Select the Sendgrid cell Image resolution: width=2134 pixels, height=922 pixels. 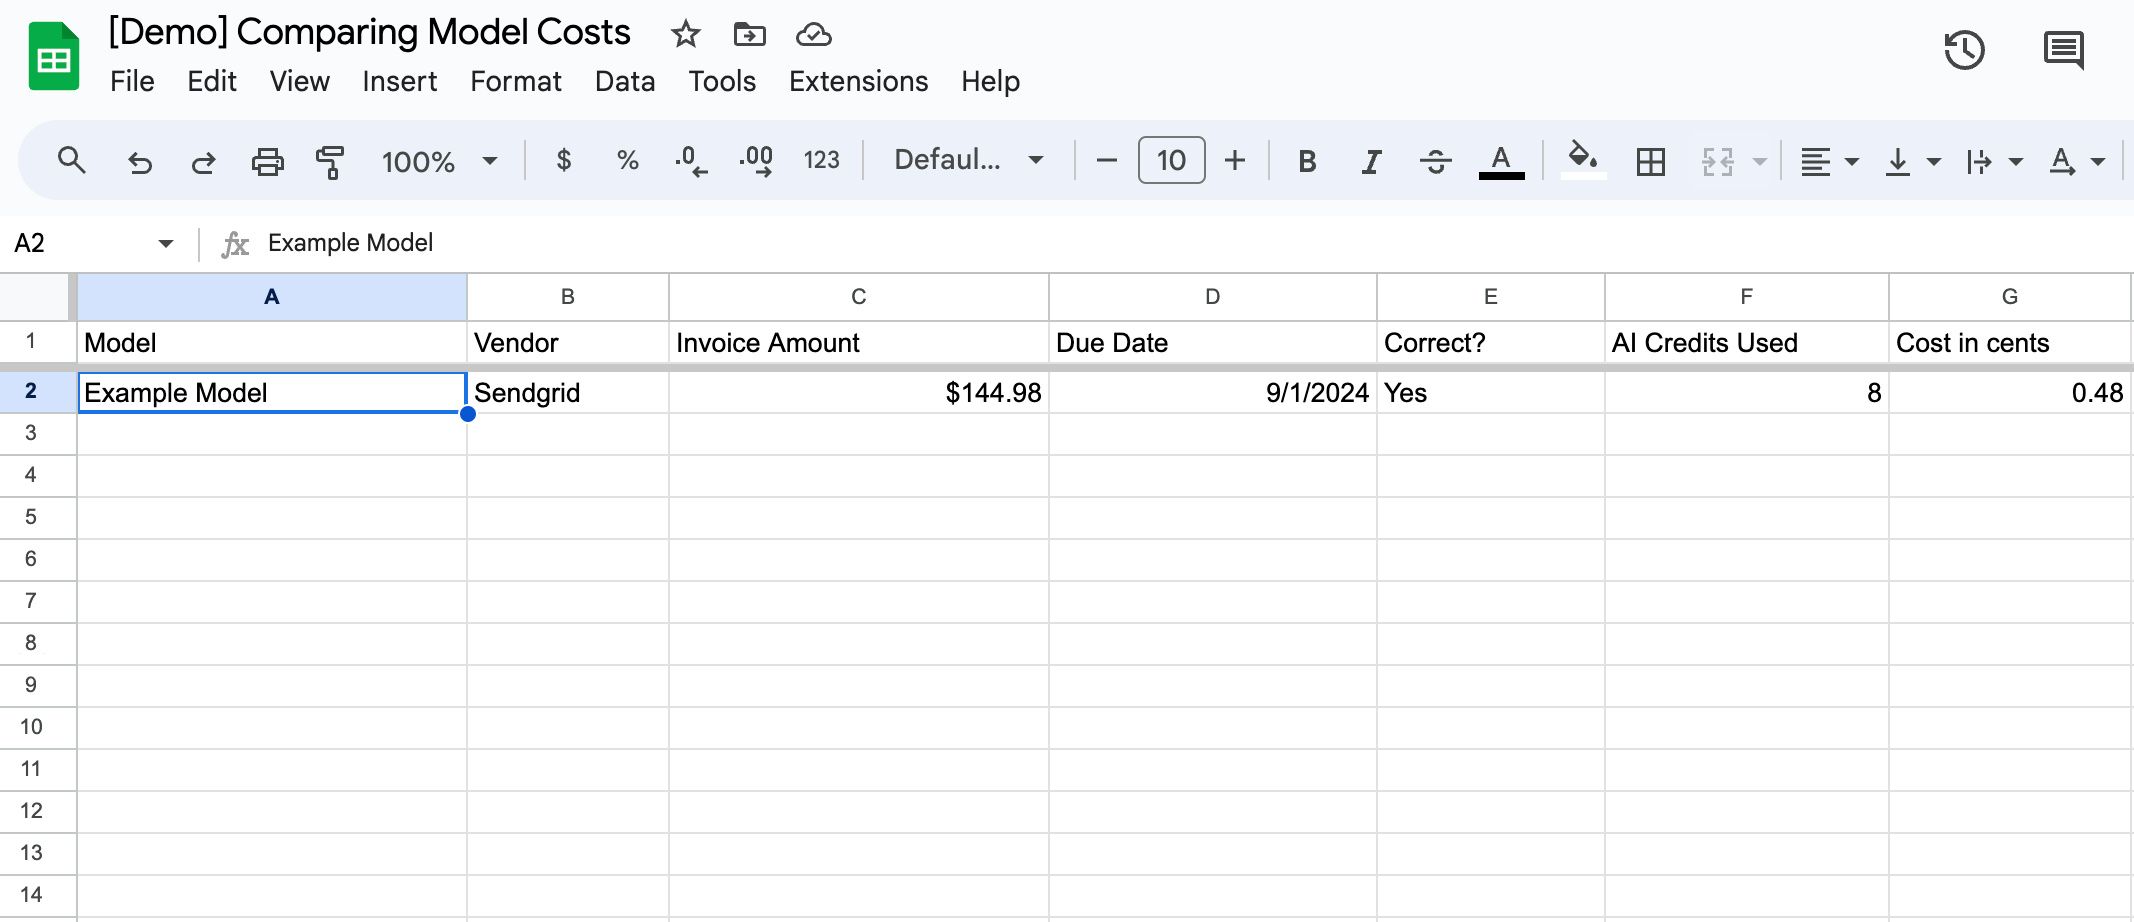[568, 392]
